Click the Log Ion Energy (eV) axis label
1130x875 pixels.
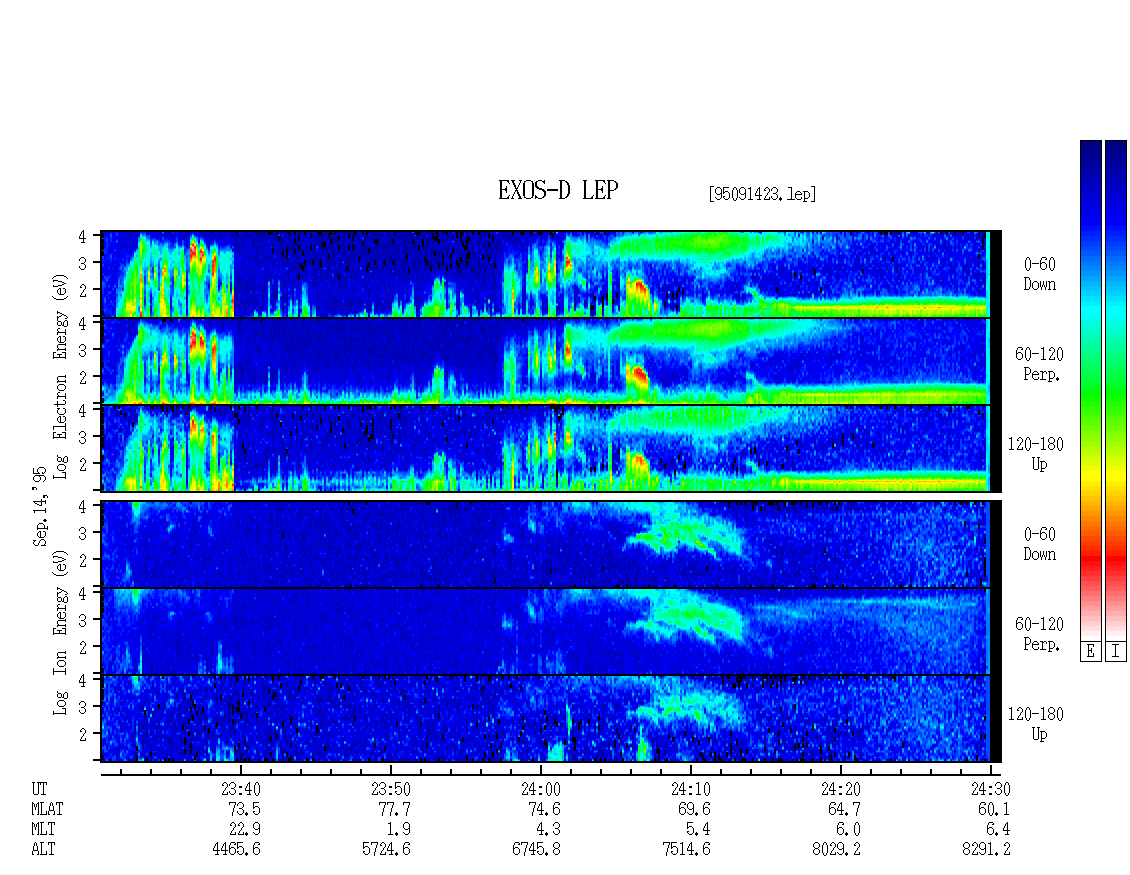pos(60,632)
